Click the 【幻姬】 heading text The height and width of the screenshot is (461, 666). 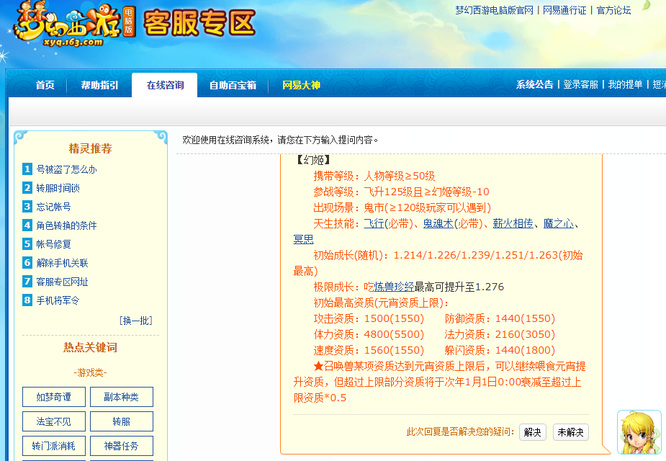(x=312, y=160)
